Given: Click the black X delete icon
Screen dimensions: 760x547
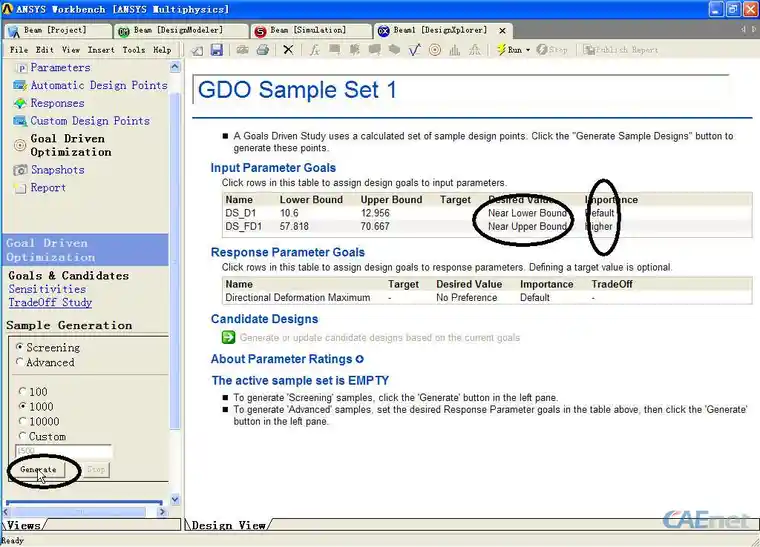Looking at the screenshot, I should [x=288, y=49].
